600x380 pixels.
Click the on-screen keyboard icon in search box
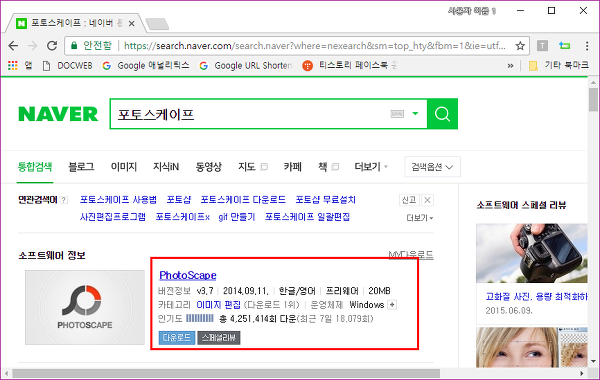click(x=397, y=114)
